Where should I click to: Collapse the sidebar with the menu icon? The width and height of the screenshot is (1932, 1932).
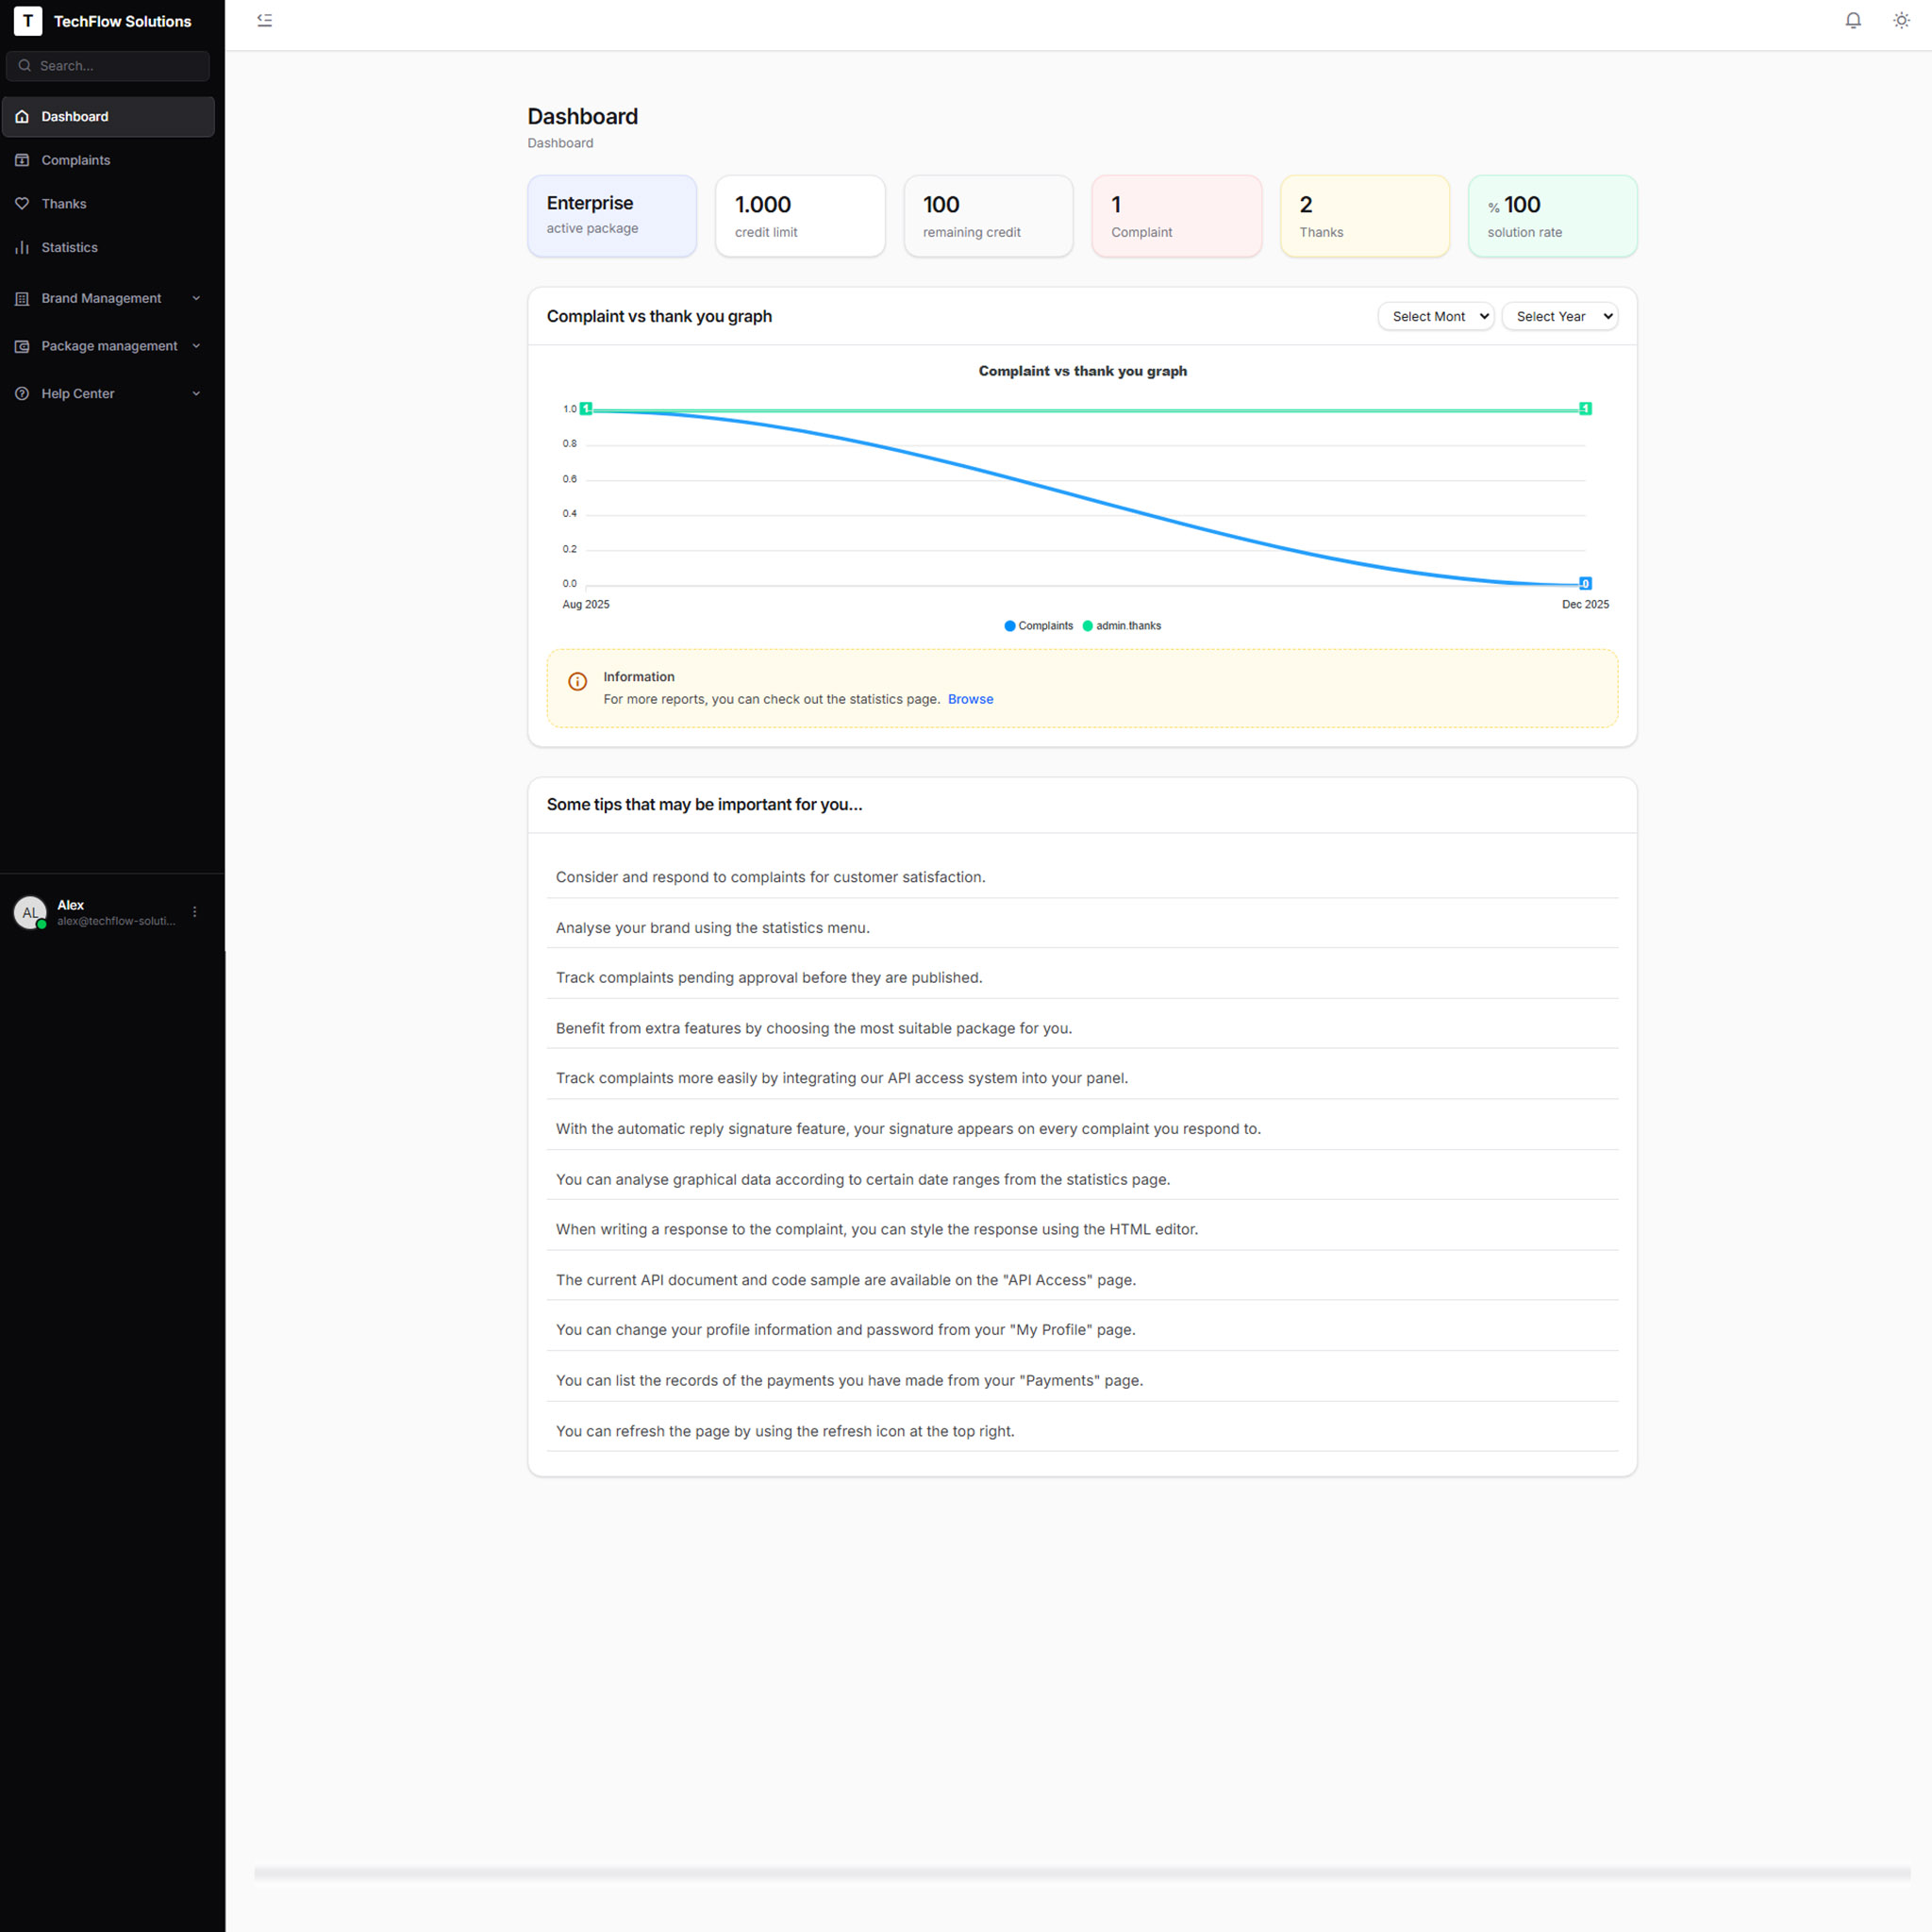pos(264,21)
